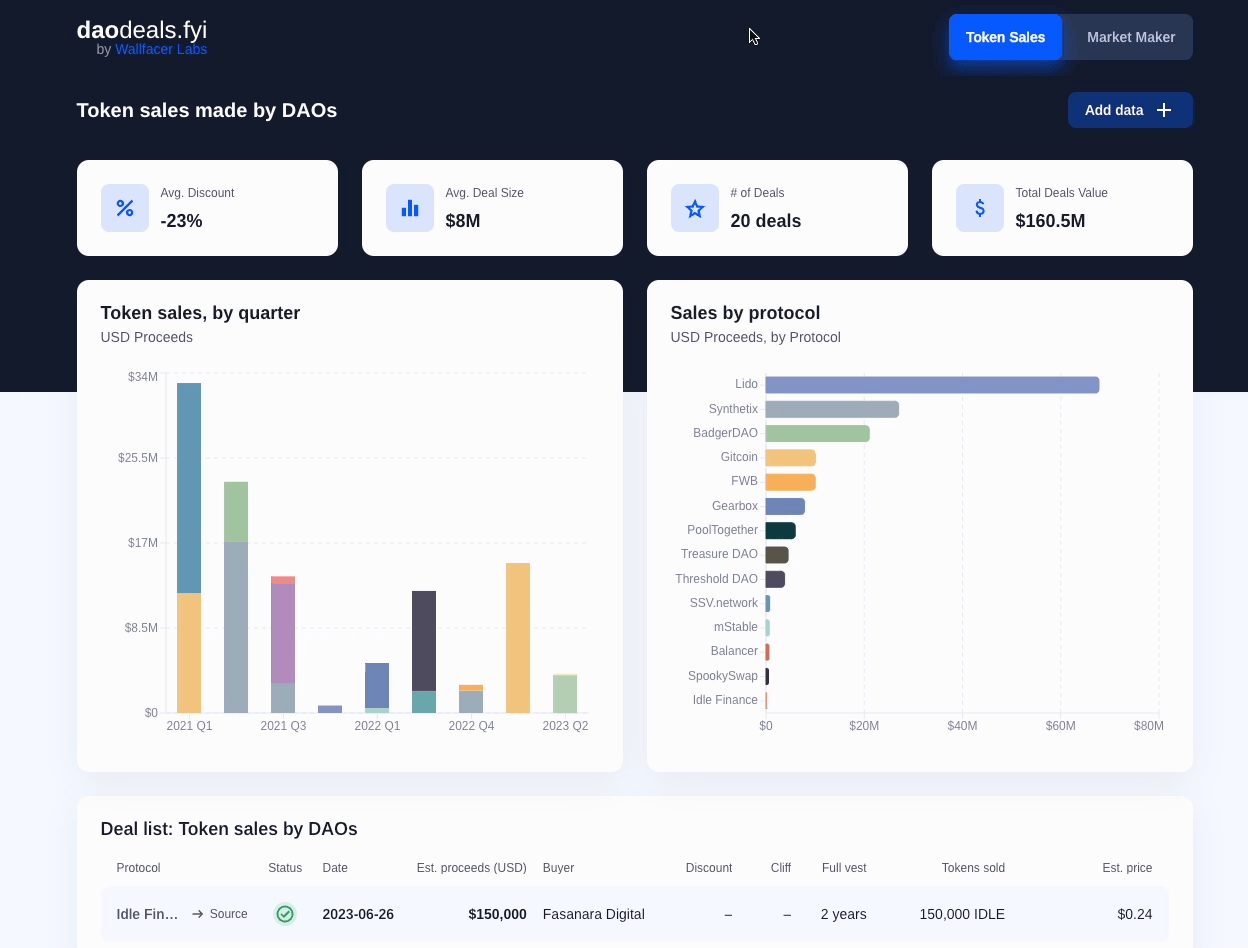This screenshot has height=948, width=1248.
Task: Click the star icon on # of Deals card
Action: 695,208
